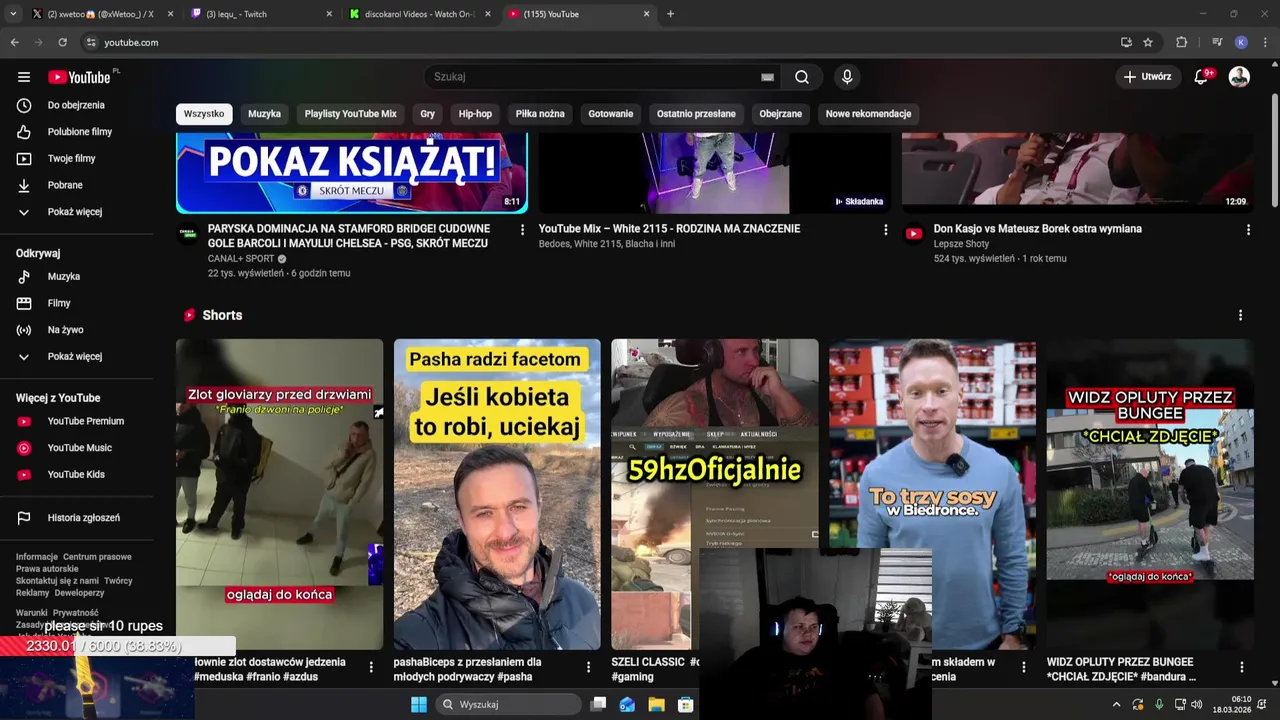This screenshot has width=1280, height=720.
Task: Open the YouTube hamburger guide menu
Action: click(24, 77)
